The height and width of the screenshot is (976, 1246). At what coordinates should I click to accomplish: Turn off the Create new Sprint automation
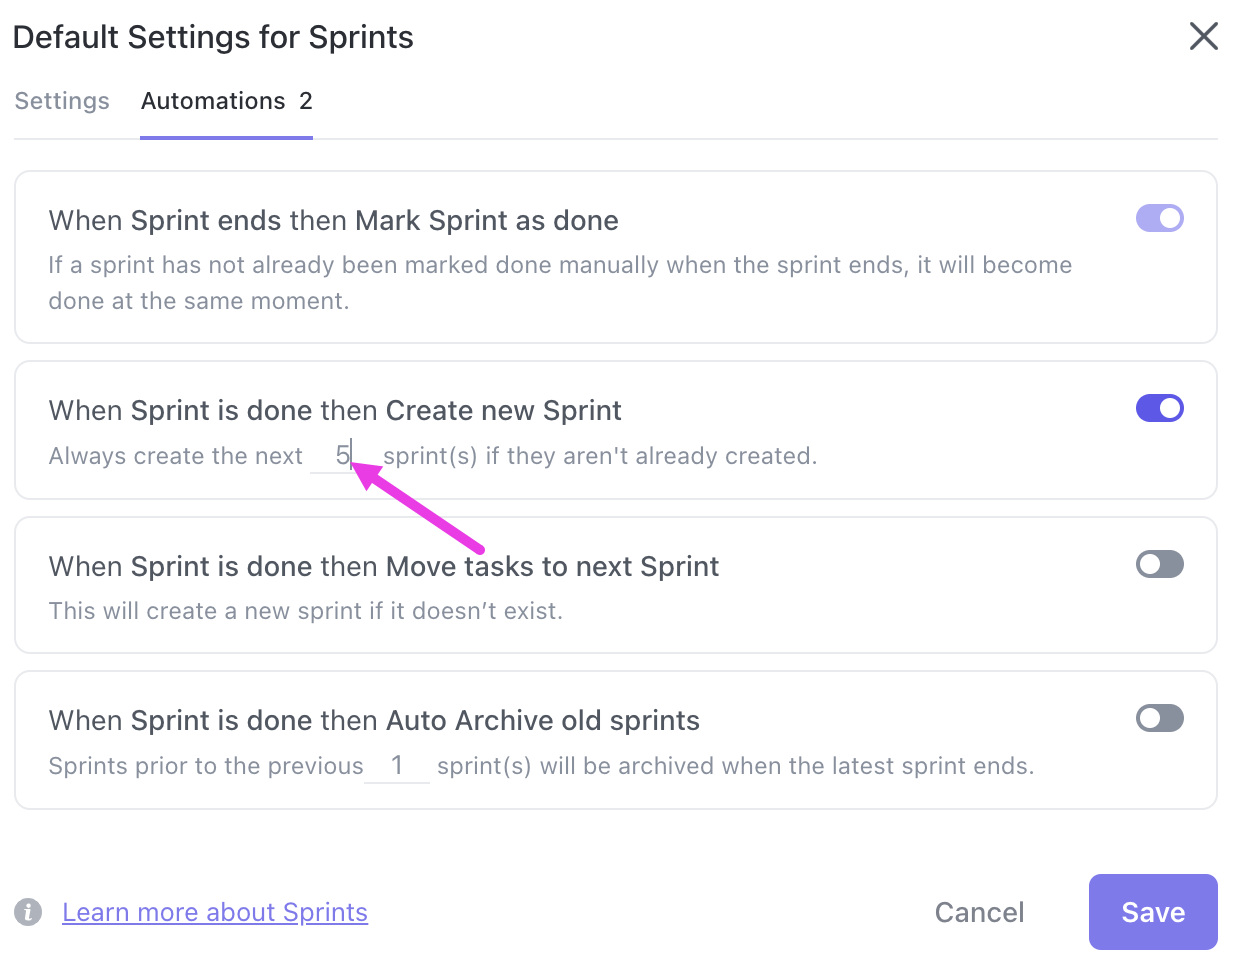1159,408
